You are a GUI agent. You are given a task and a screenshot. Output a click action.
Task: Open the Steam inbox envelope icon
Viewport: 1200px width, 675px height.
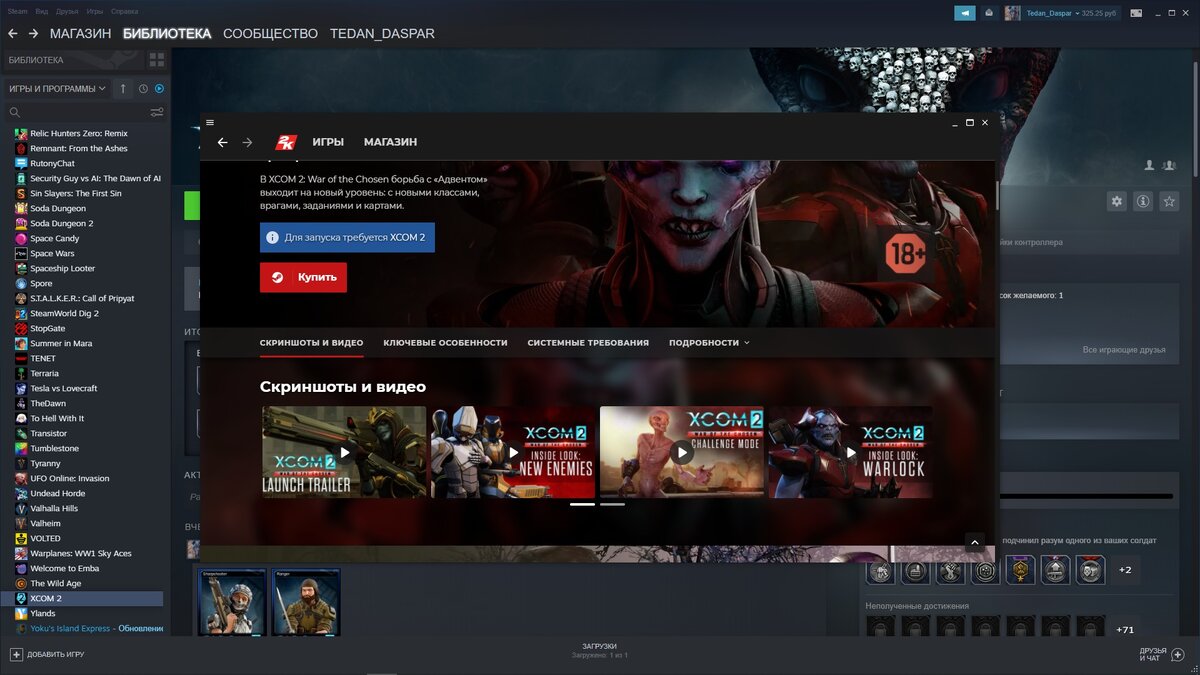989,13
